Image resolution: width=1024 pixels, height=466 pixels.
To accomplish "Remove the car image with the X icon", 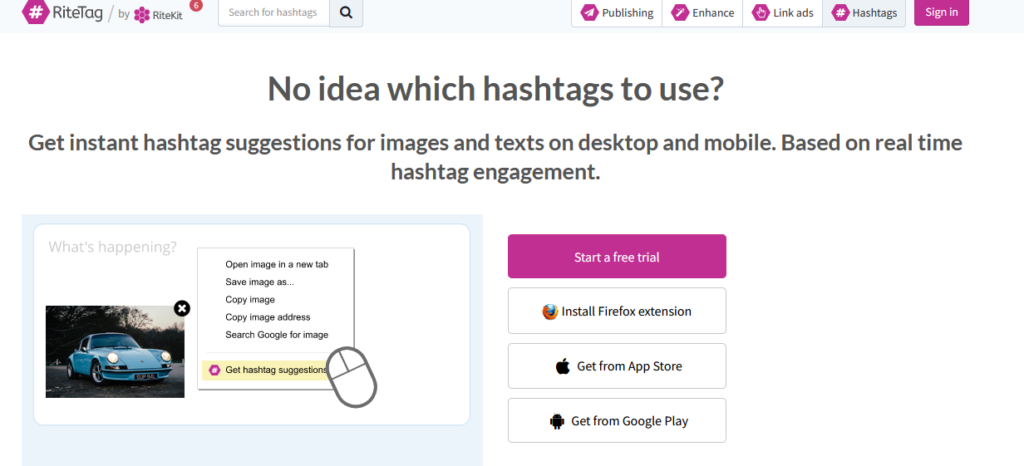I will [182, 308].
